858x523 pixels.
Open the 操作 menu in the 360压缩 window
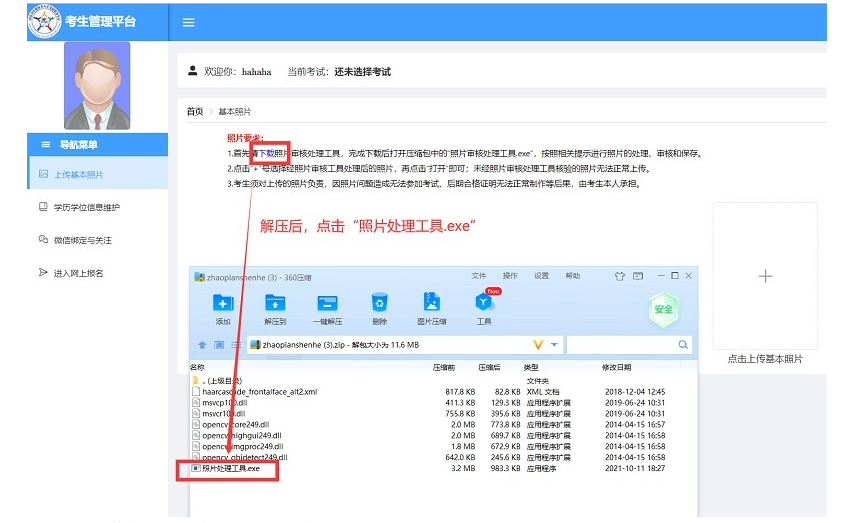coord(510,276)
